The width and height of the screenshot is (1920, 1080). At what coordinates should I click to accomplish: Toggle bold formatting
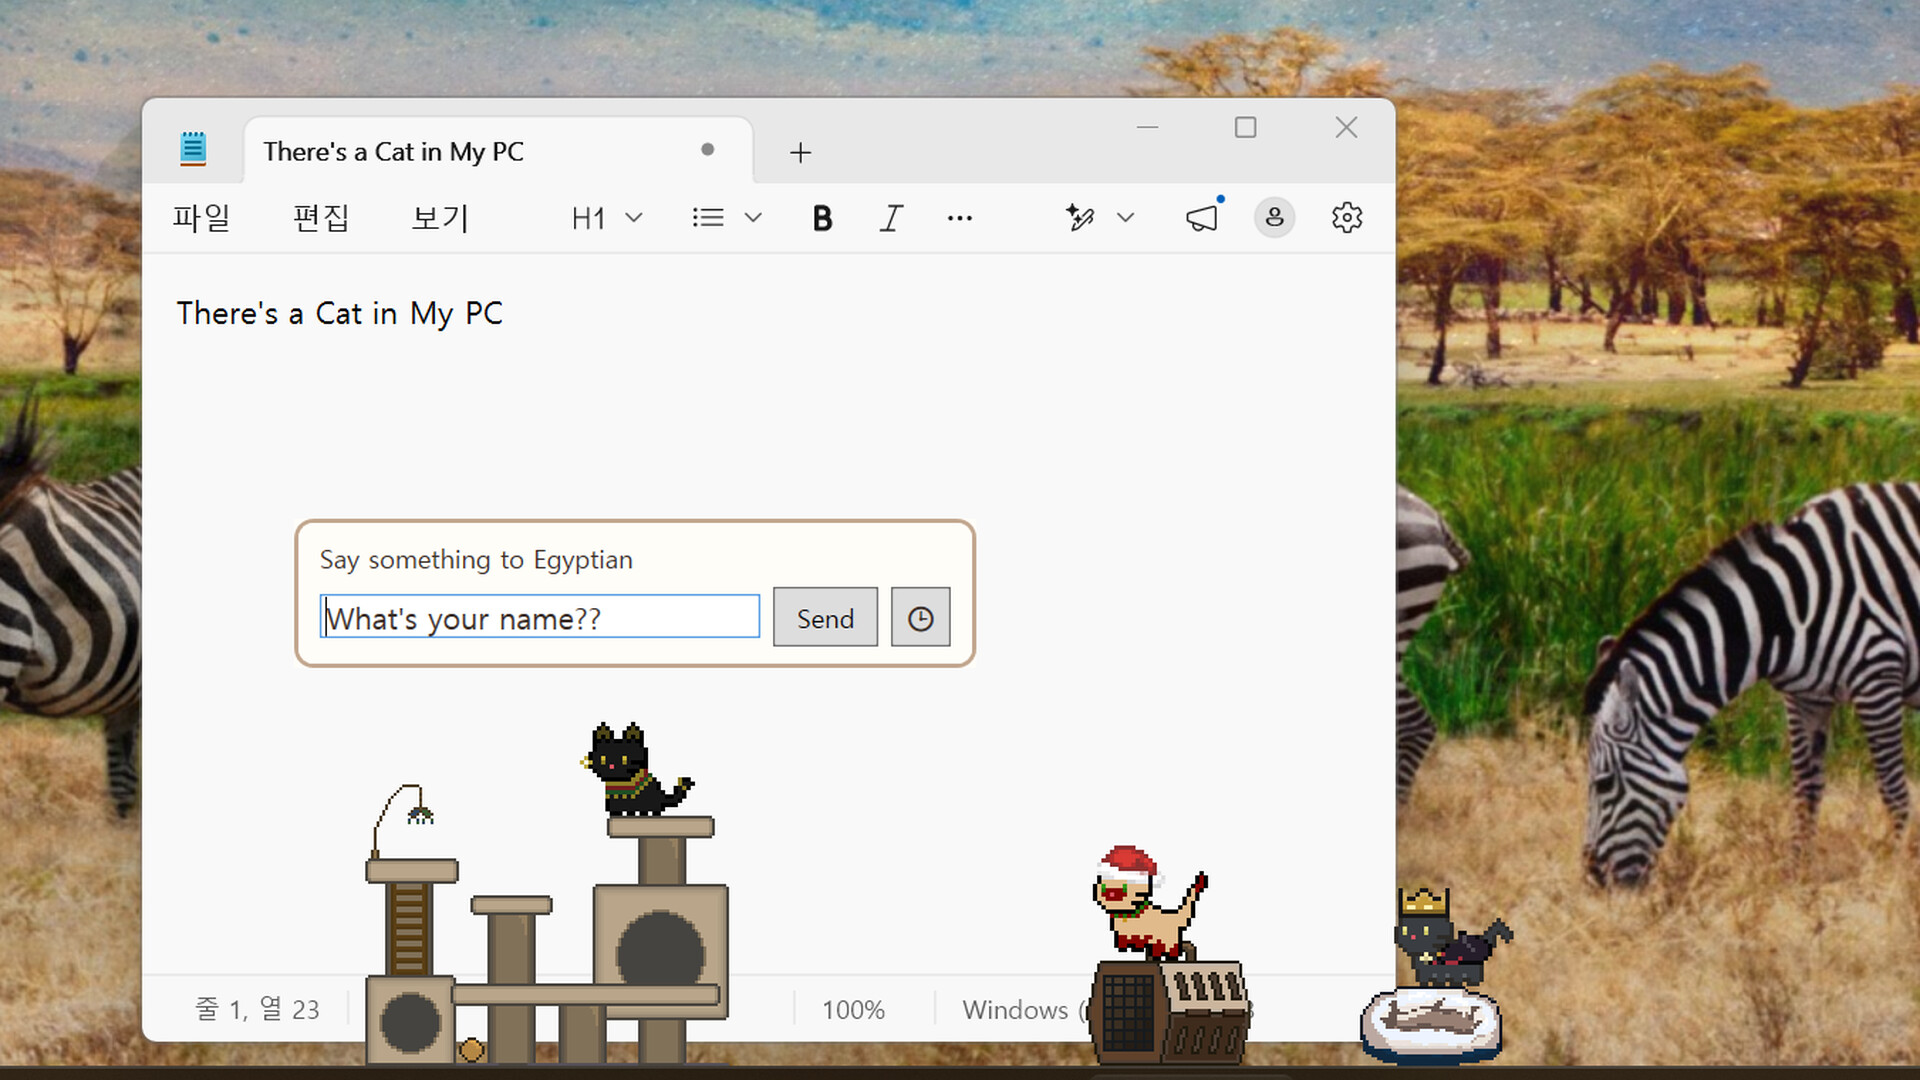tap(822, 218)
